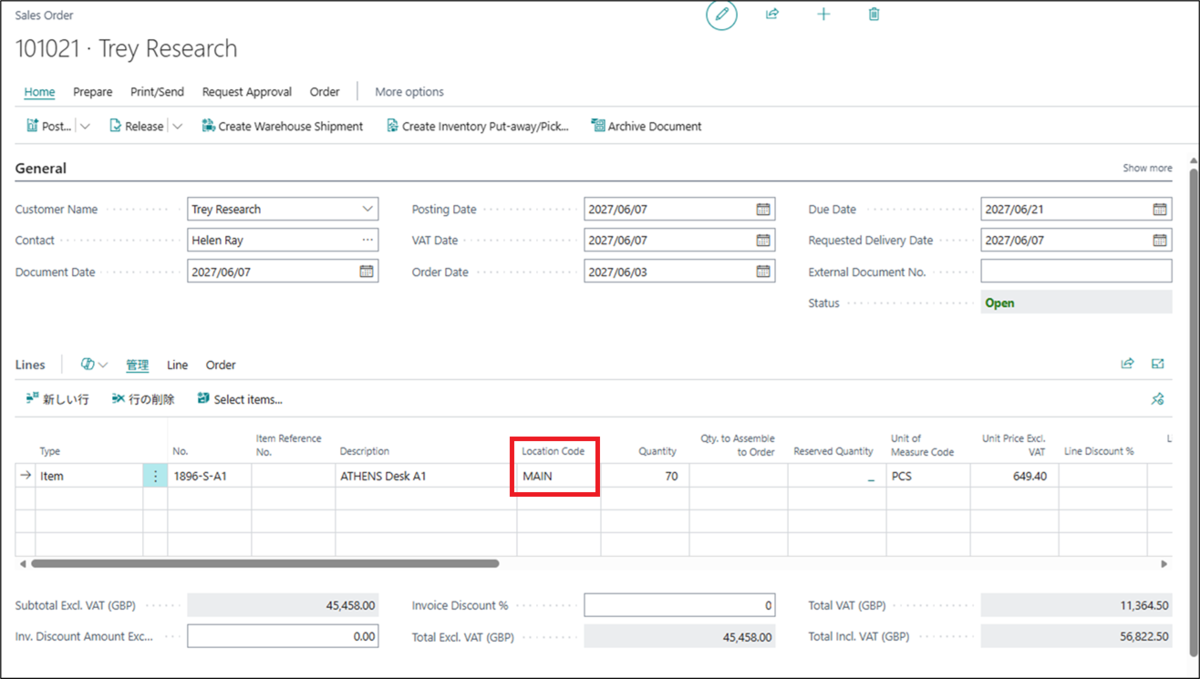This screenshot has width=1200, height=679.
Task: Click the Invoice Discount % field
Action: pyautogui.click(x=680, y=605)
